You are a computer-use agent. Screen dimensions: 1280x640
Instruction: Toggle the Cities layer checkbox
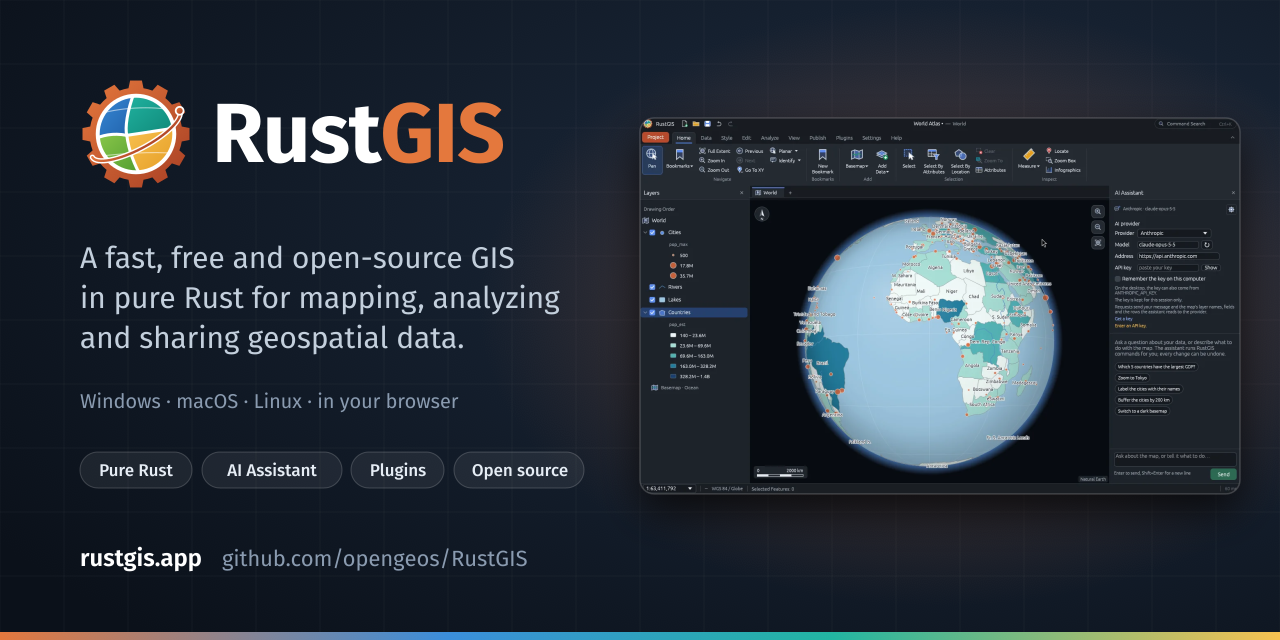point(652,232)
